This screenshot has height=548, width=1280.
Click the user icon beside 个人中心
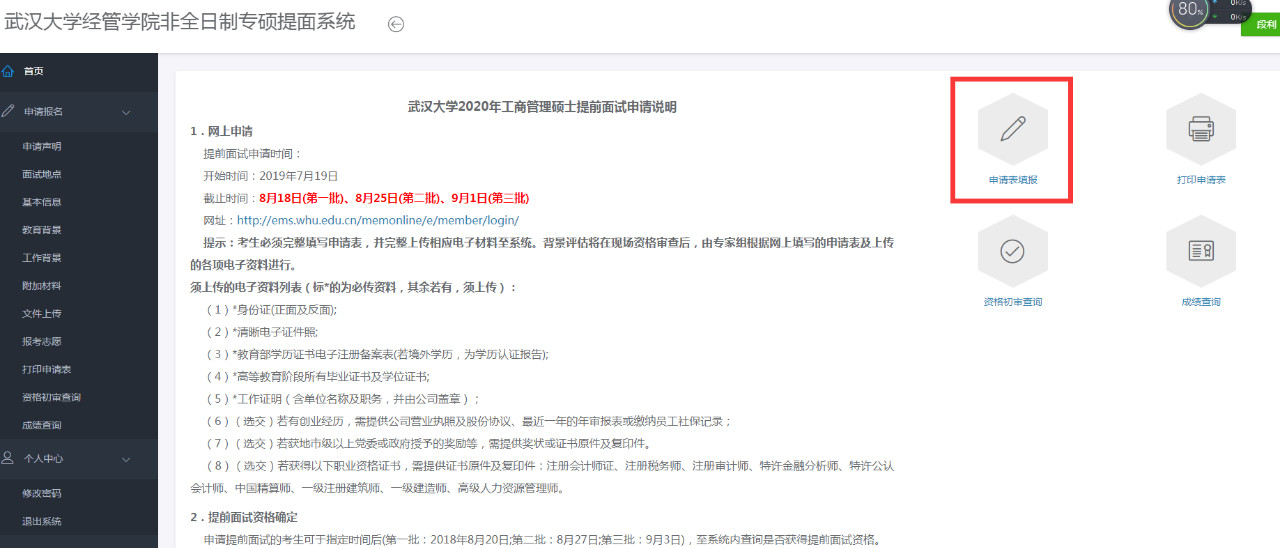coord(9,459)
